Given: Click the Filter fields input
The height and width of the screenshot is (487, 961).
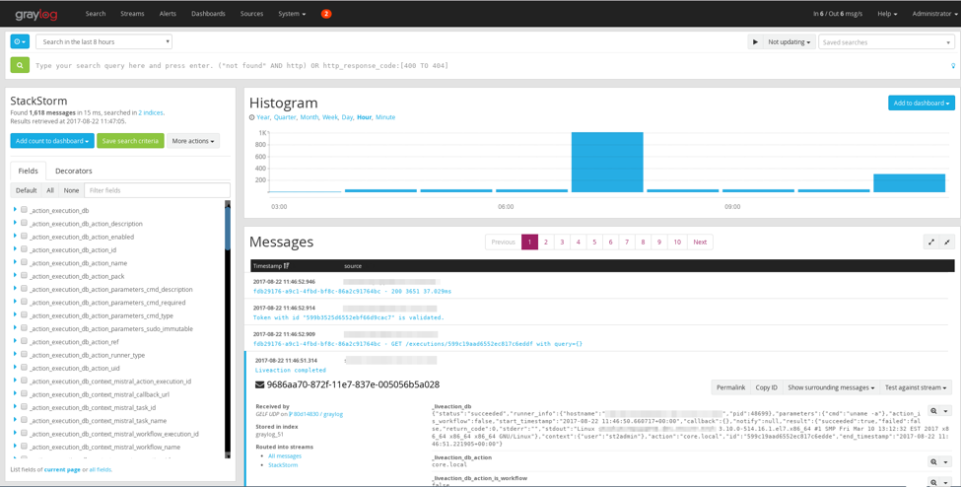Looking at the screenshot, I should (157, 191).
